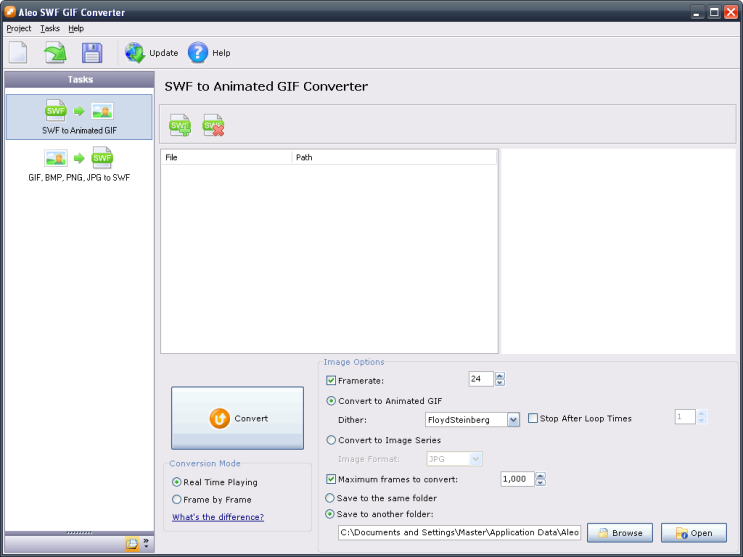Viewport: 743px width, 557px height.
Task: Open project using green arrow icon
Action: (x=55, y=52)
